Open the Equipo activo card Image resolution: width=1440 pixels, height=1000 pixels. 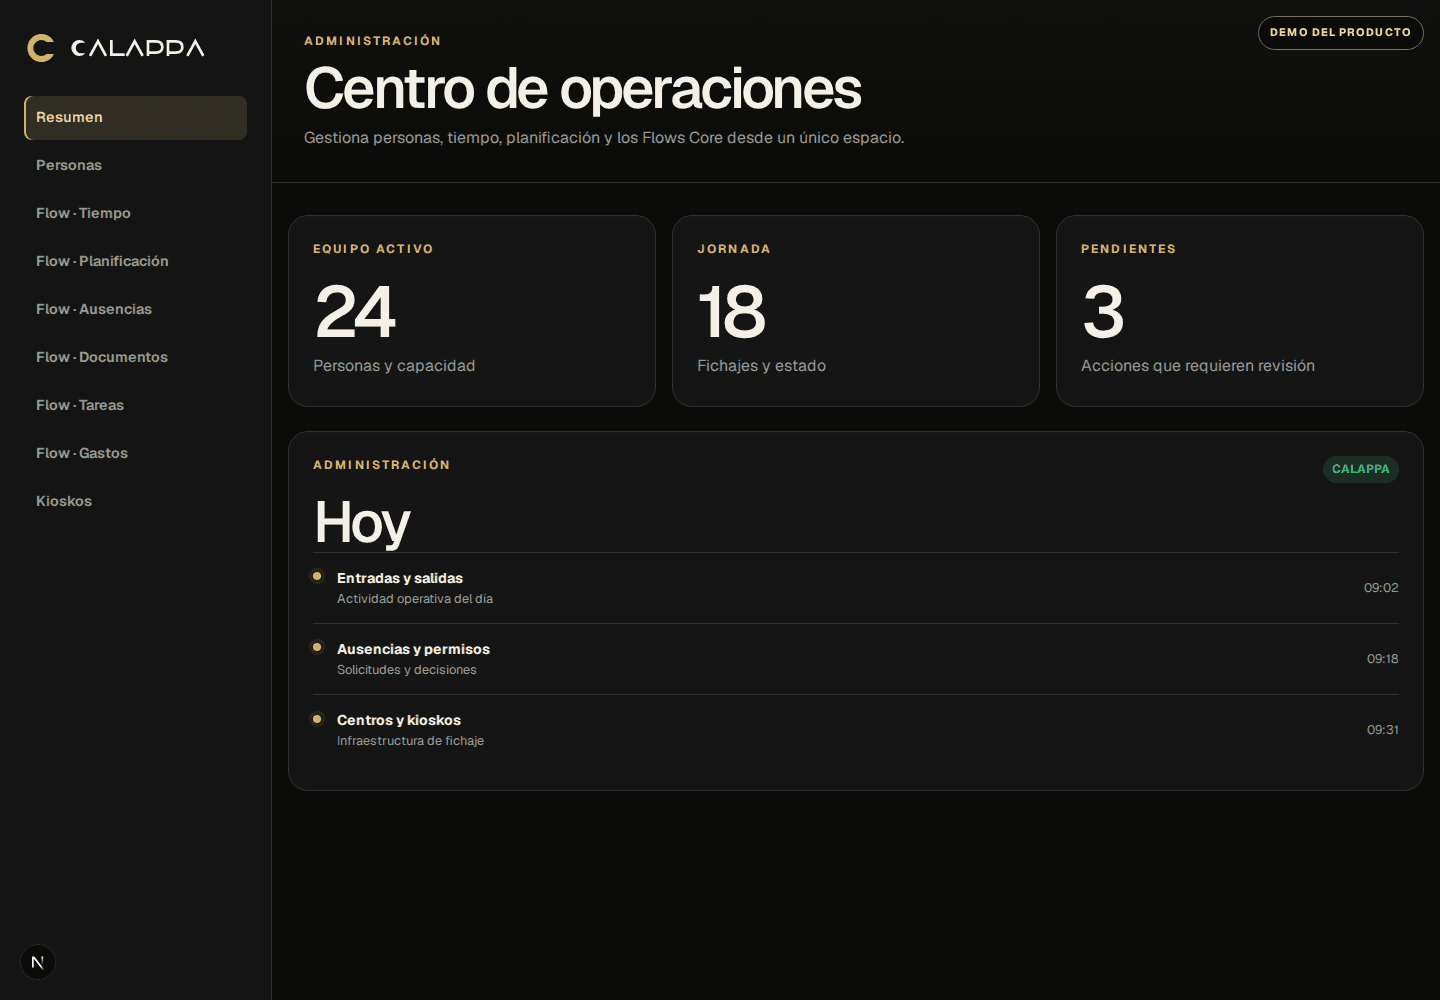tap(472, 311)
